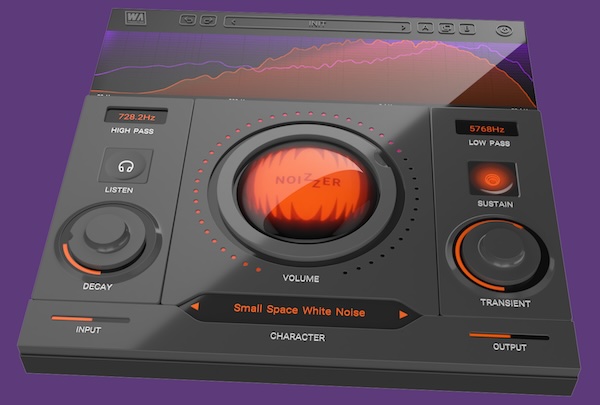The width and height of the screenshot is (600, 405).
Task: Go to next preset with right arrow
Action: coord(403,28)
